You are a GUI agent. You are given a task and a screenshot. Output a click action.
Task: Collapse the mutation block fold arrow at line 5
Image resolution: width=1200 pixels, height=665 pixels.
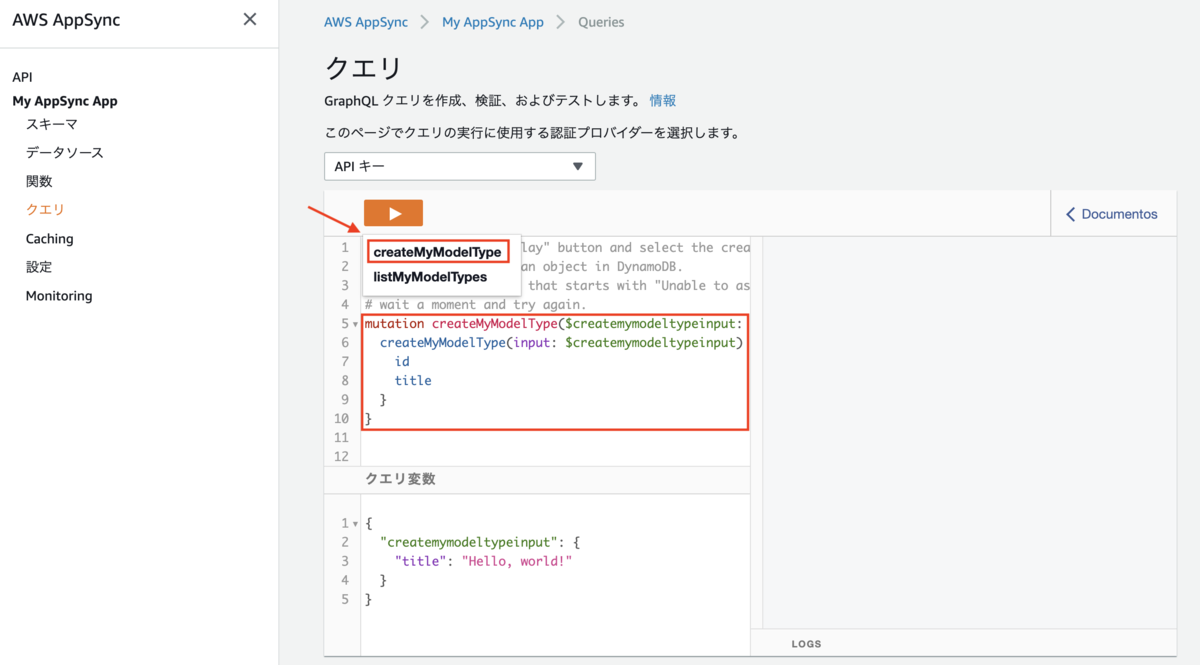(x=355, y=324)
